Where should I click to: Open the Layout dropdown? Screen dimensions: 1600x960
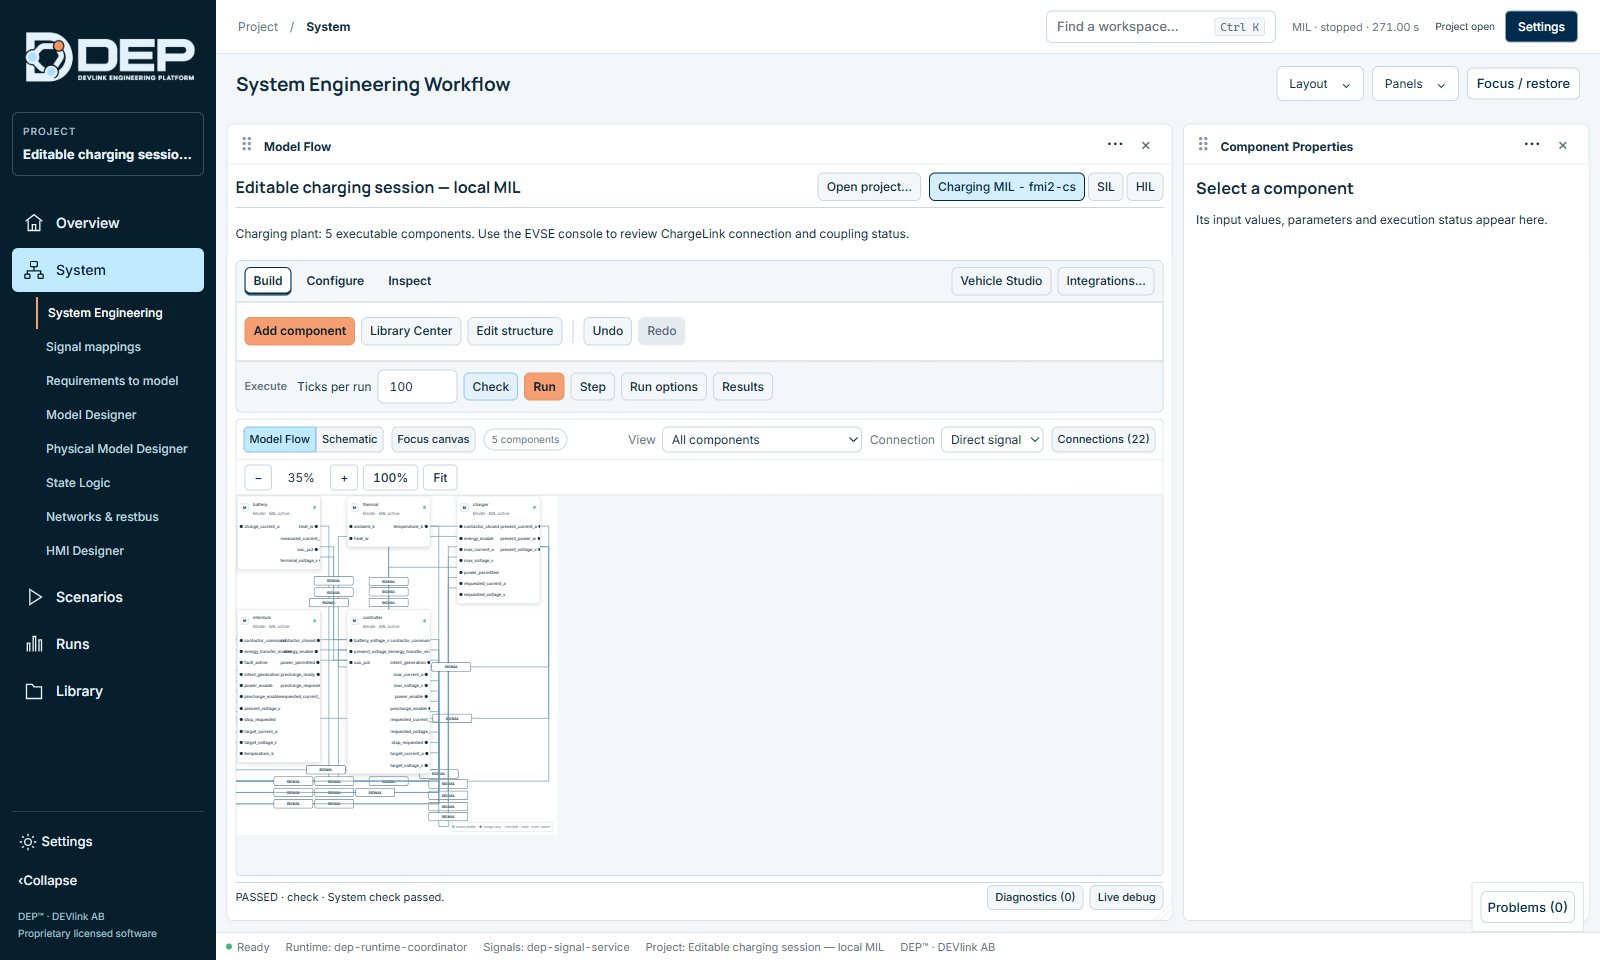coord(1320,84)
